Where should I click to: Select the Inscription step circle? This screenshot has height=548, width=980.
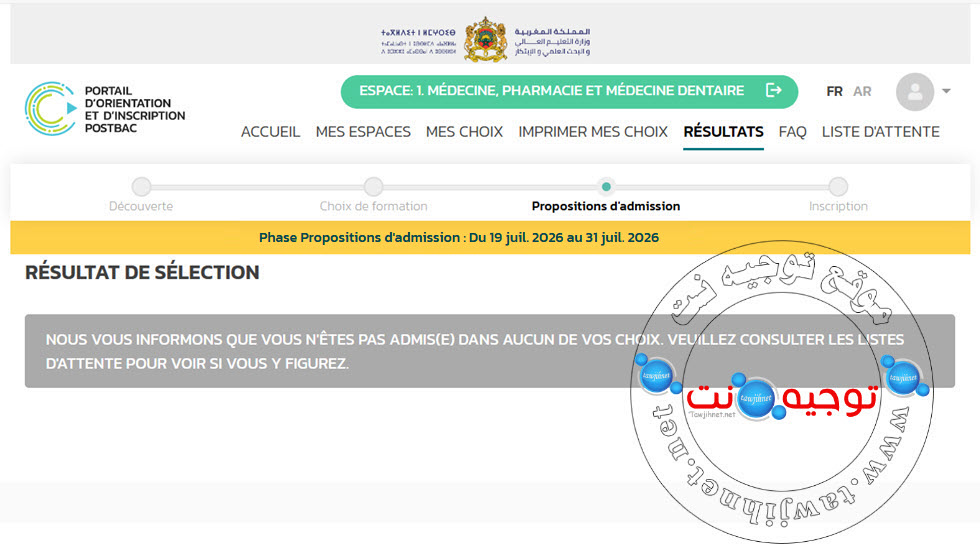tap(838, 186)
